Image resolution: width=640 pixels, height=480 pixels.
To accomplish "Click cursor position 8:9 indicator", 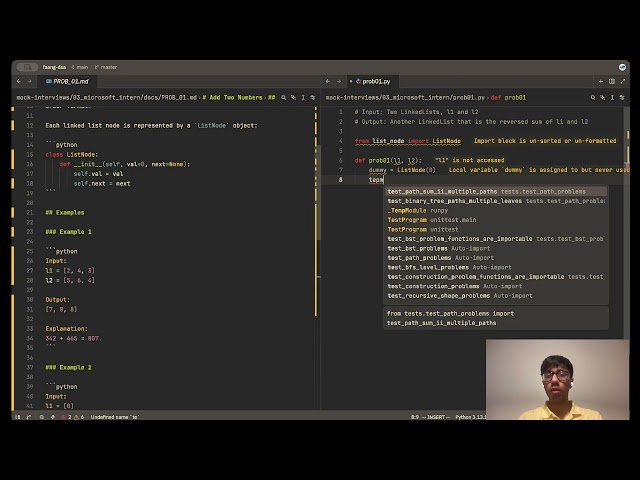I will point(415,417).
